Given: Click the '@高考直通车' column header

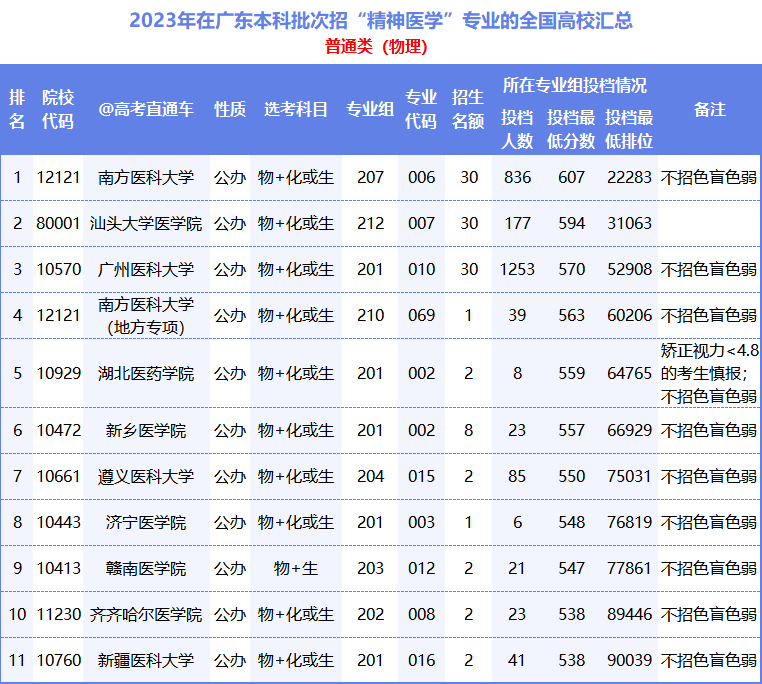Looking at the screenshot, I should [146, 109].
